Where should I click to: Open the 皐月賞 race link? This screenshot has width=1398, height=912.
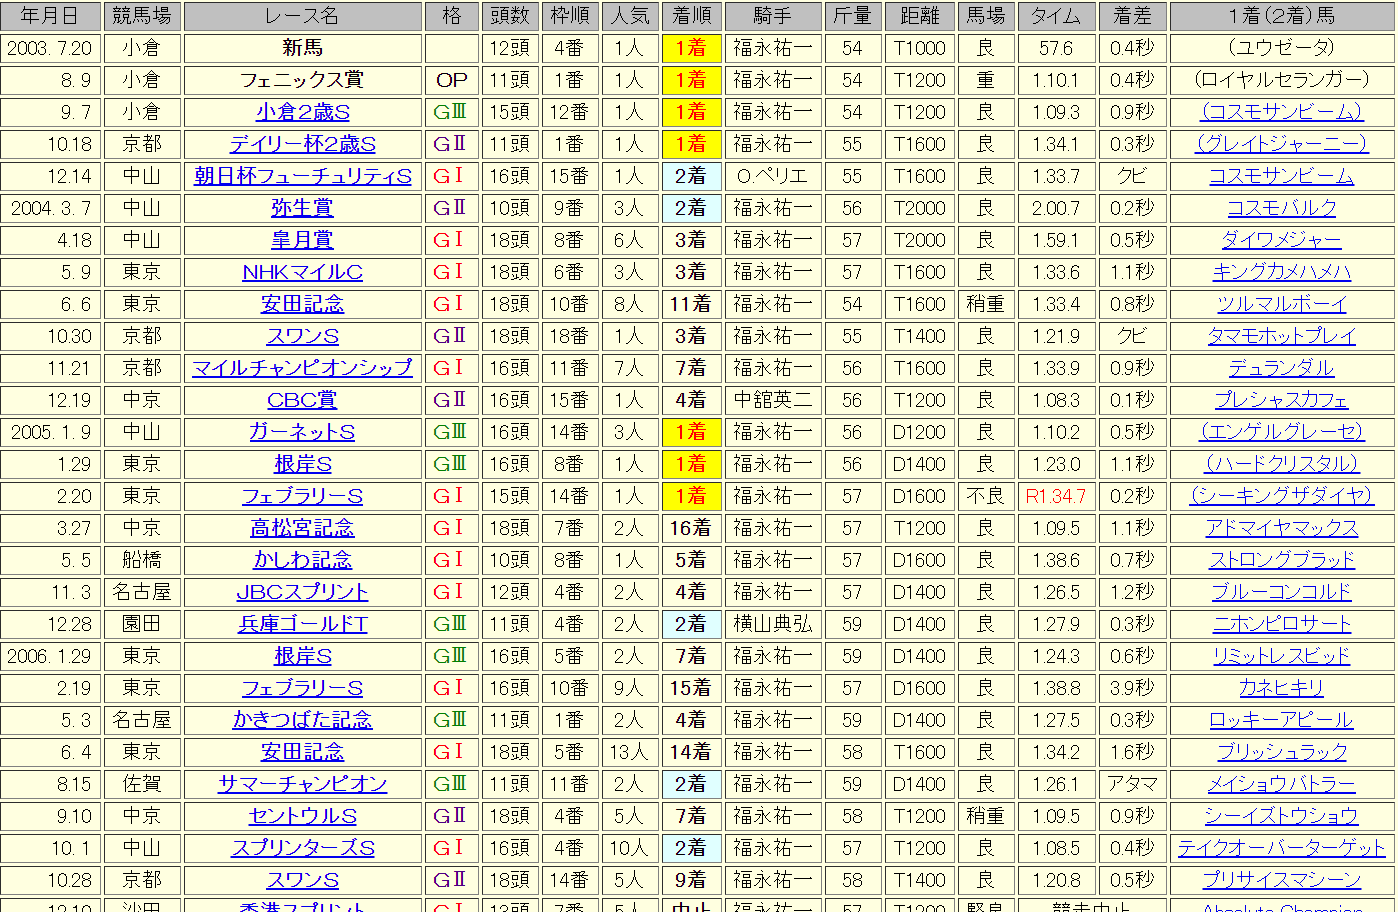click(x=302, y=240)
